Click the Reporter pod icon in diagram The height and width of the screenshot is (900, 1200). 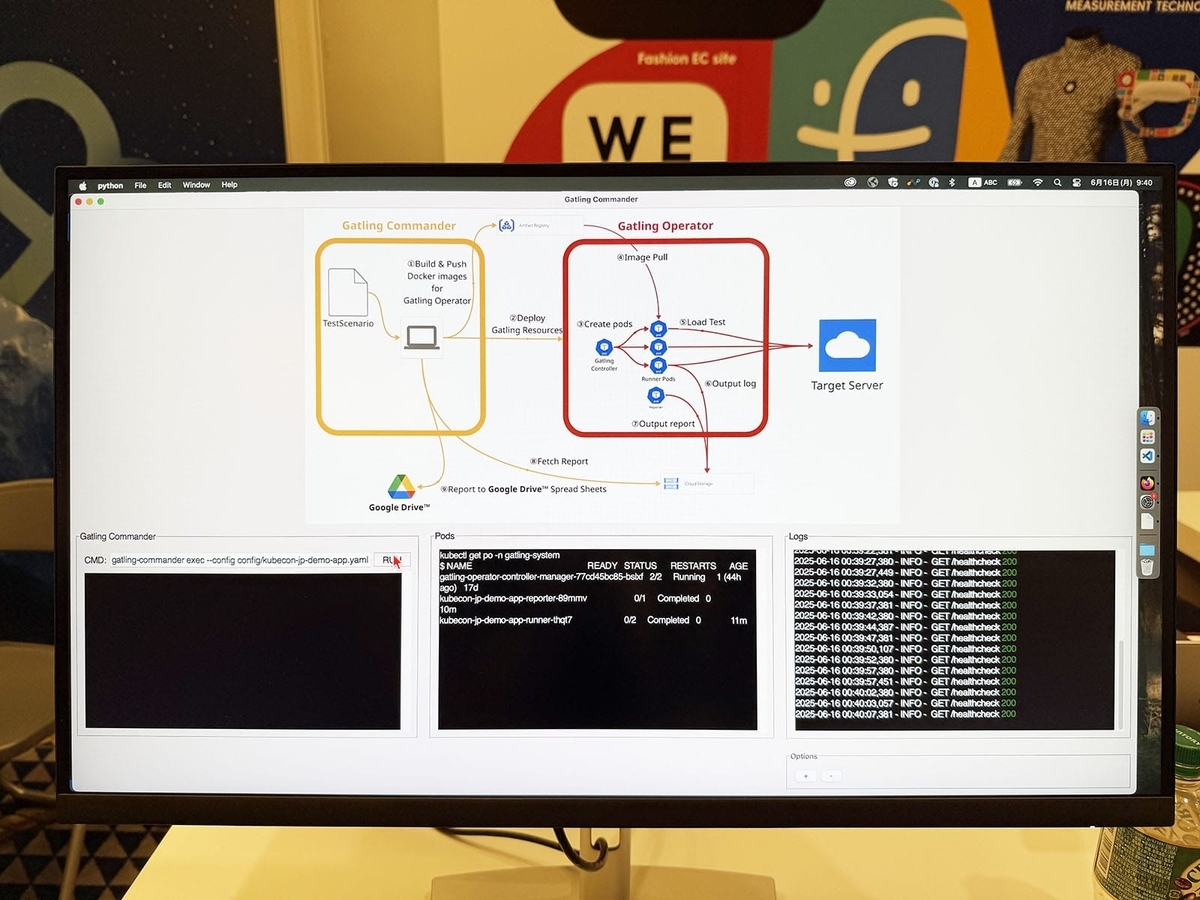pos(656,395)
